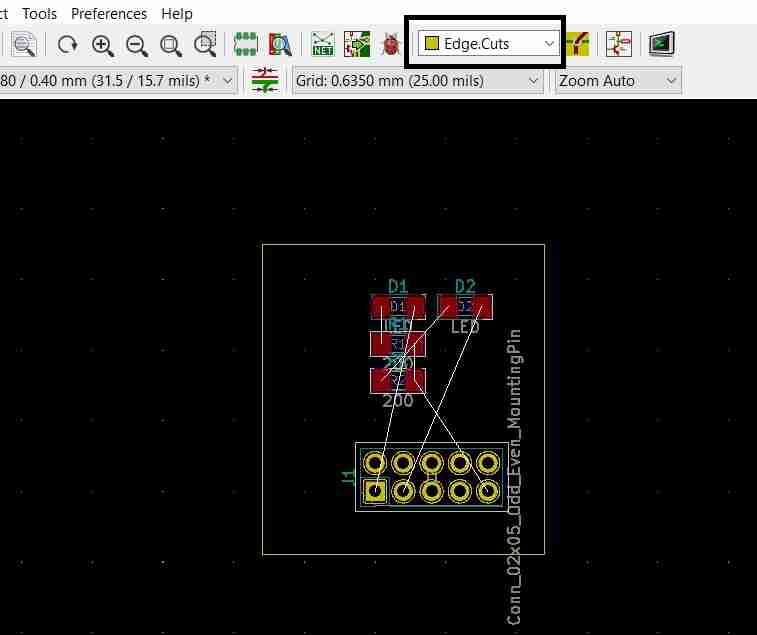The height and width of the screenshot is (635, 757).
Task: Click the routing tree icon beside console
Action: [x=618, y=44]
